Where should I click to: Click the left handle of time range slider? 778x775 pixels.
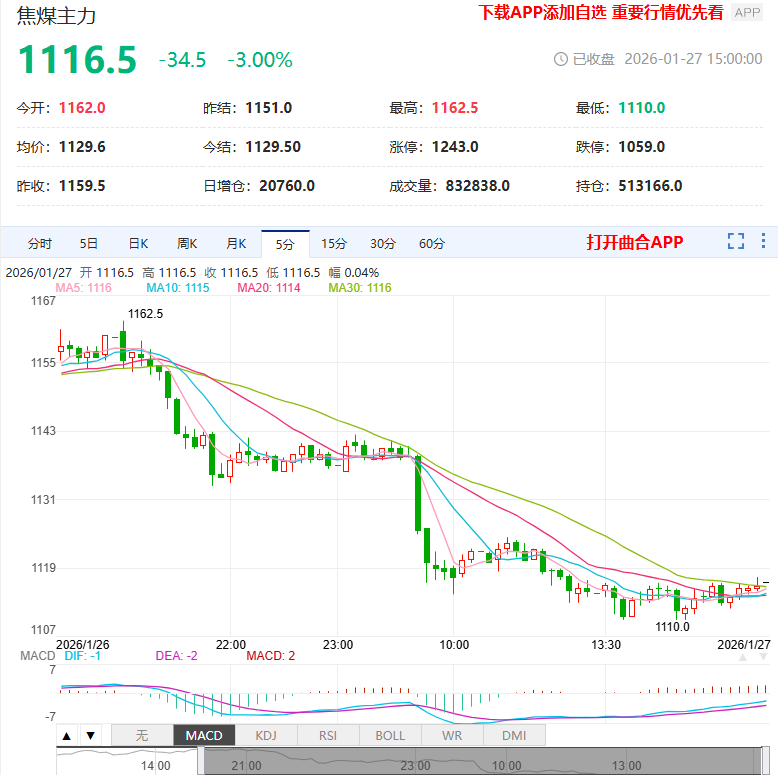(201, 761)
